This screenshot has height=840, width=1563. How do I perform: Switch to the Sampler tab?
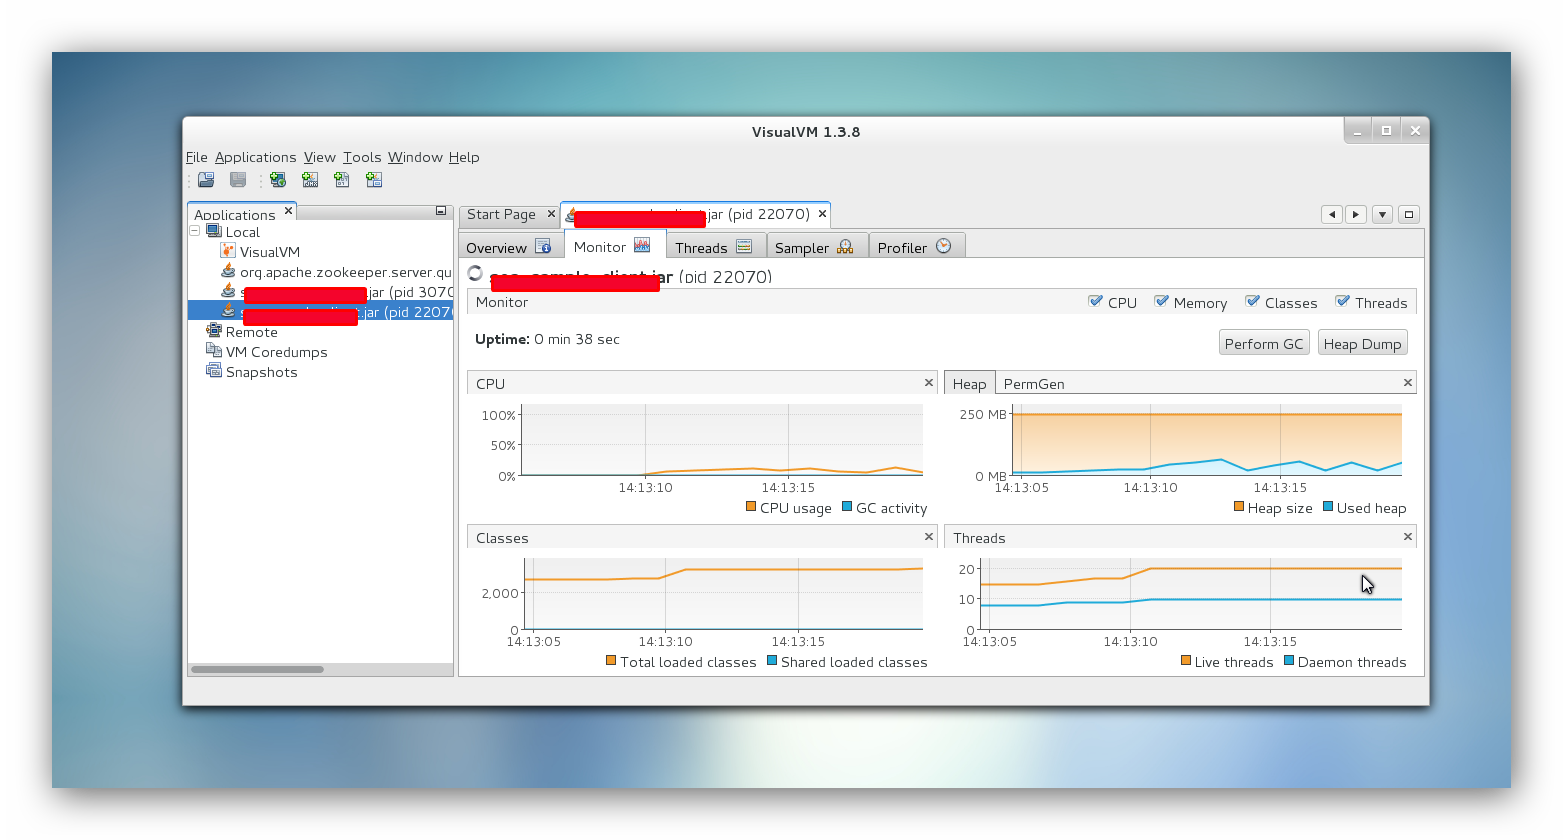tap(816, 246)
